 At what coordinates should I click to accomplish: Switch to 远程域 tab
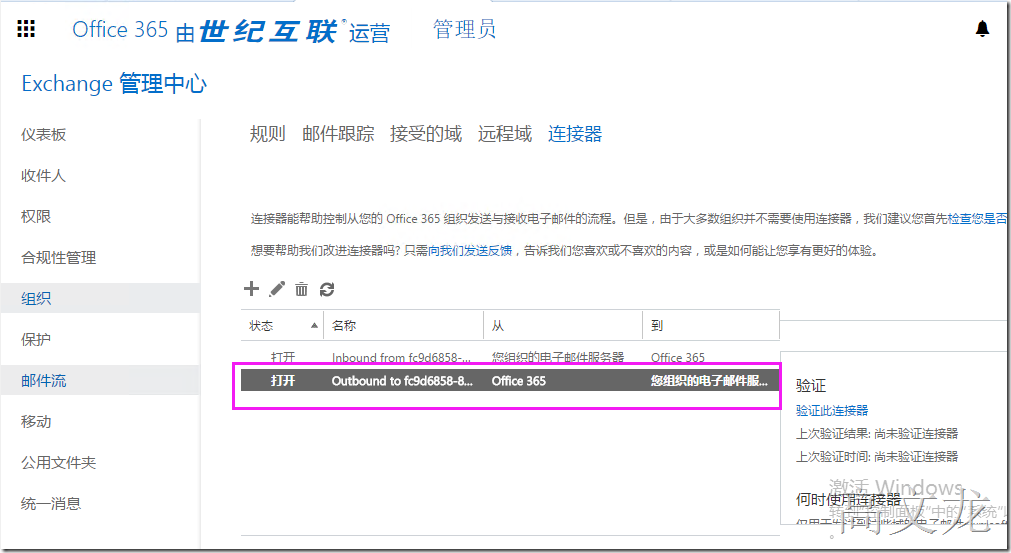pyautogui.click(x=505, y=134)
